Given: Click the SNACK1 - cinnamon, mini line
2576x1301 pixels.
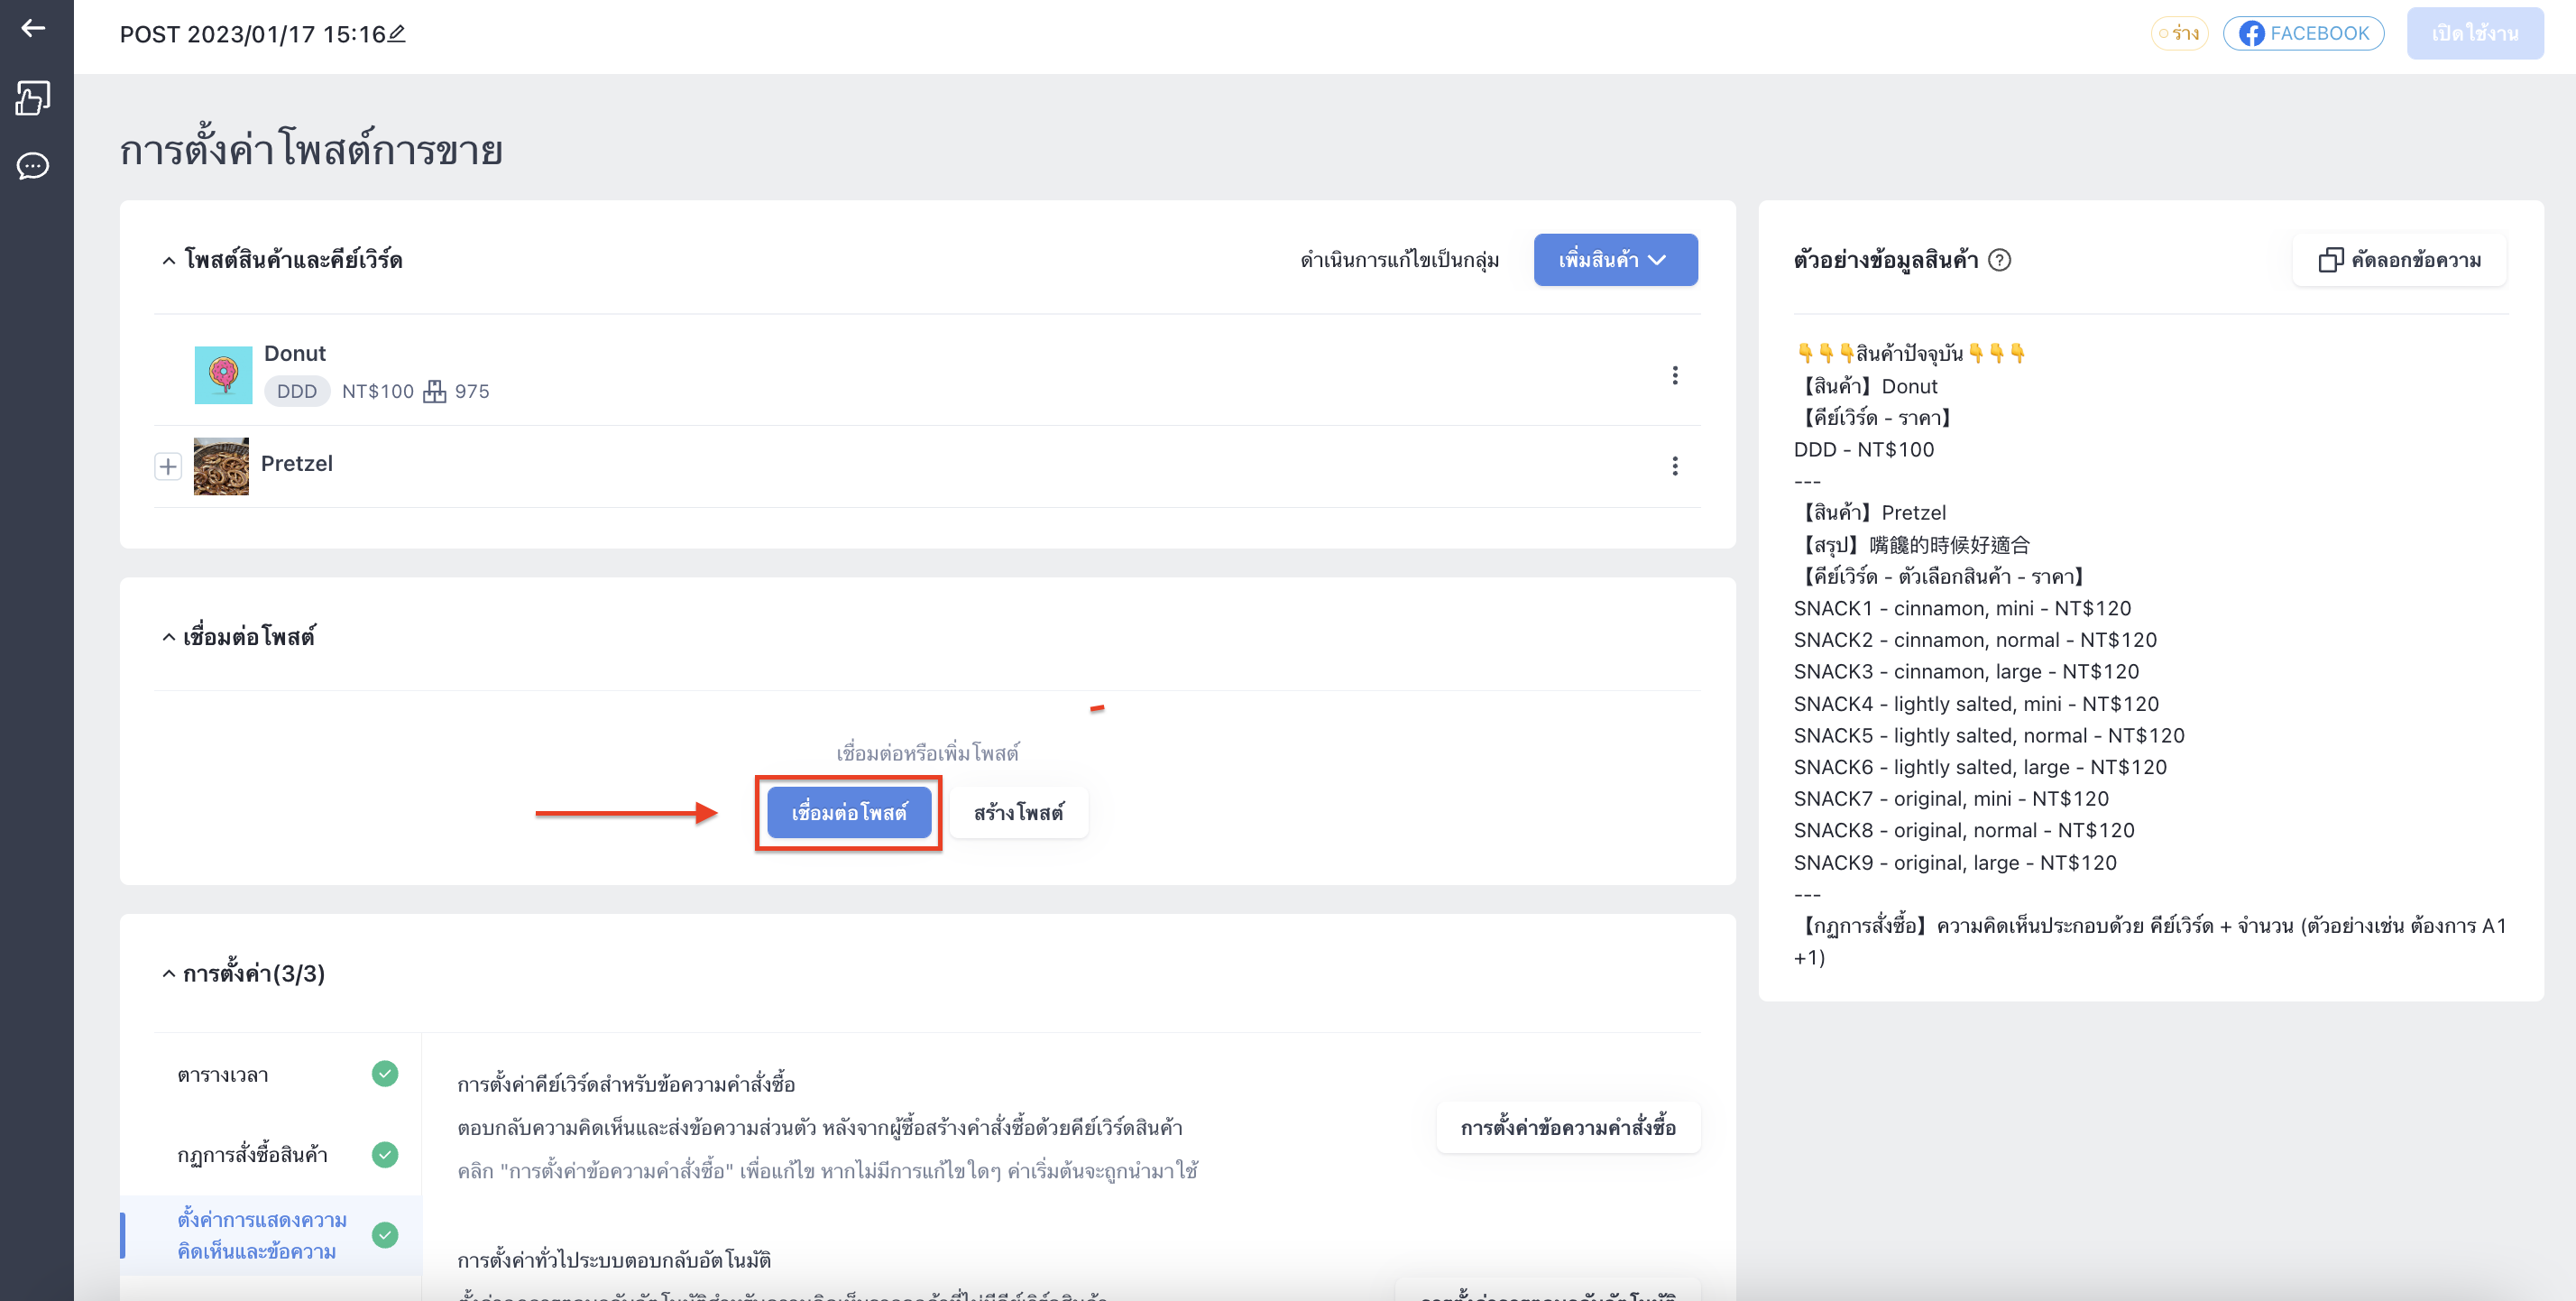Looking at the screenshot, I should [1962, 608].
